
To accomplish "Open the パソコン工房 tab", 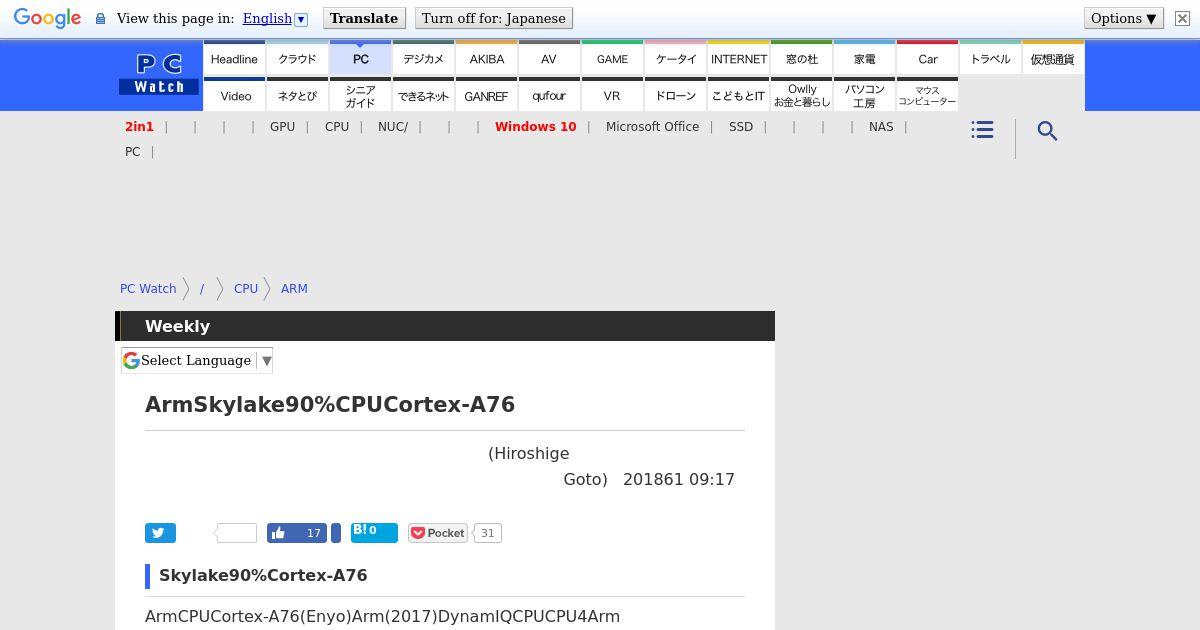I will 864,95.
